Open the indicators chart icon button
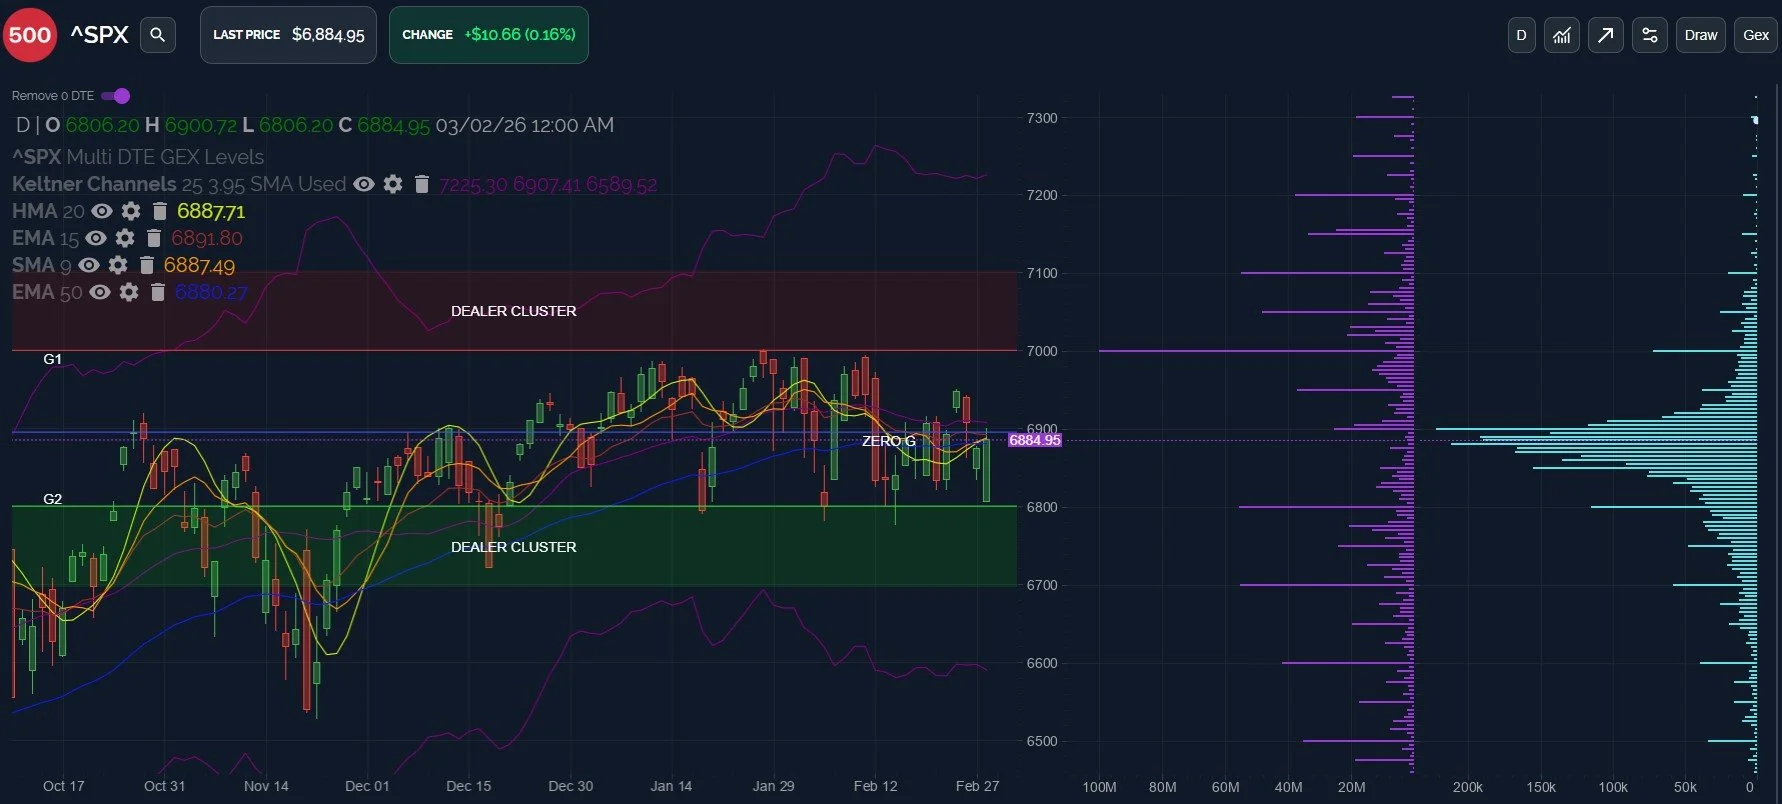This screenshot has width=1782, height=804. click(x=1562, y=35)
